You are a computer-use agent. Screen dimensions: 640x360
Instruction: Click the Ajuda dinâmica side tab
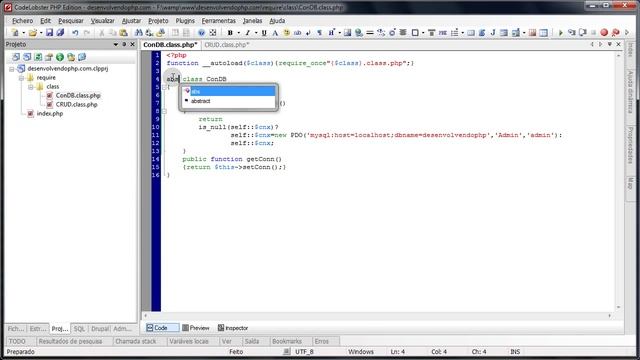631,92
